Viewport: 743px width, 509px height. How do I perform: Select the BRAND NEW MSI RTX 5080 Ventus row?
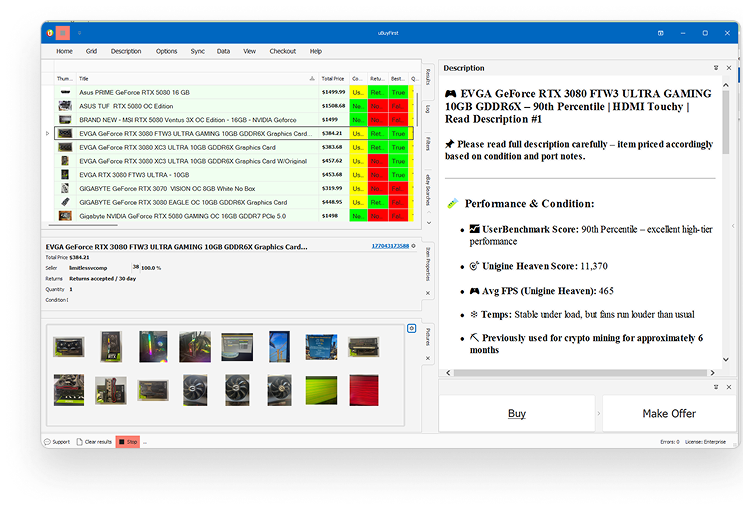[234, 120]
